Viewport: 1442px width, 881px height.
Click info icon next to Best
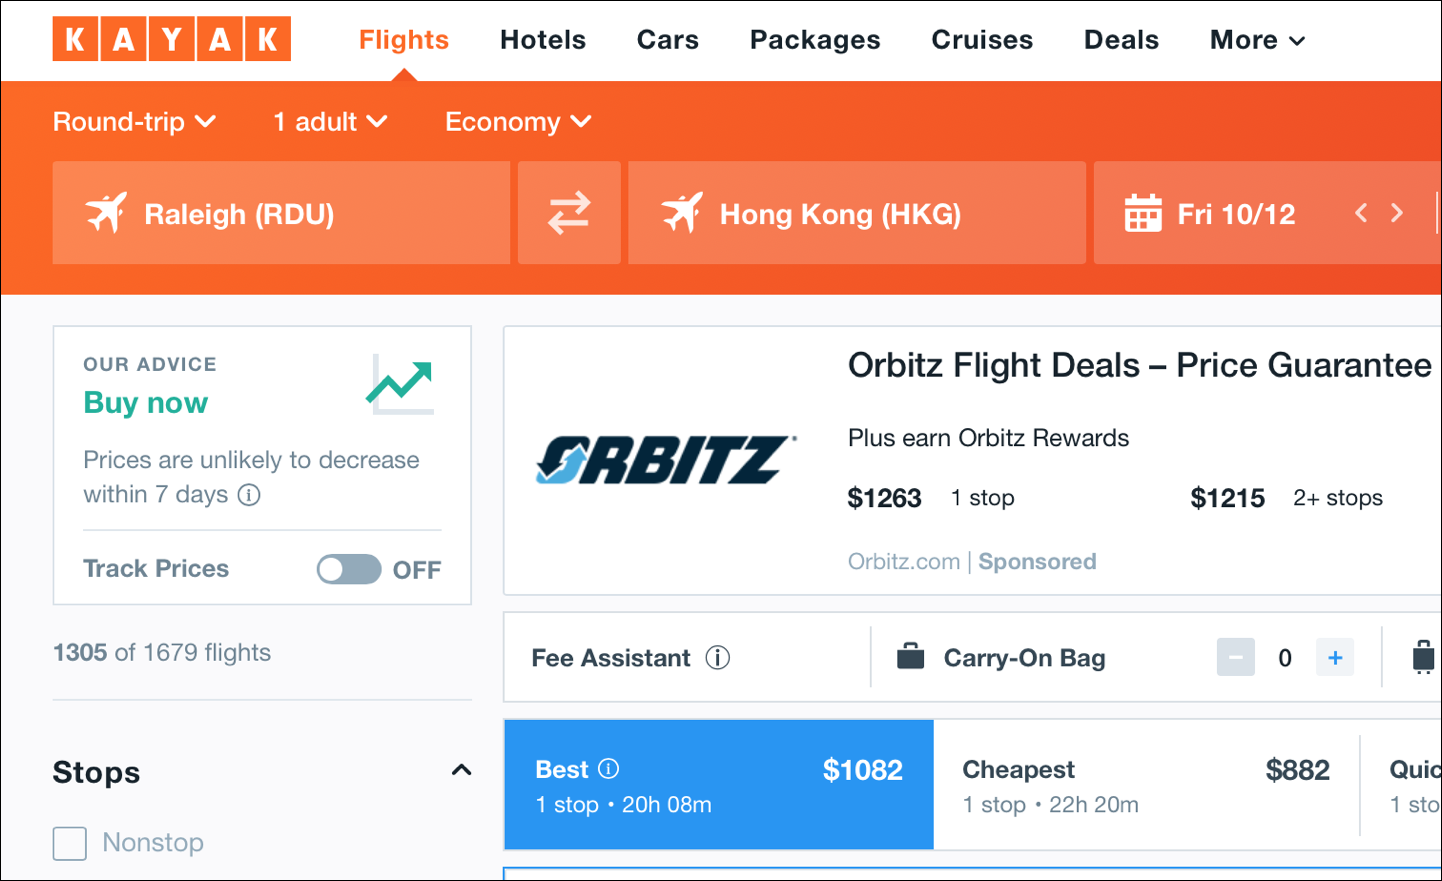point(608,769)
